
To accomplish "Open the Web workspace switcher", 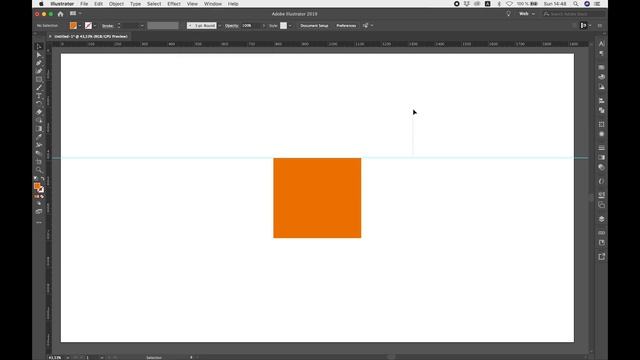I will pyautogui.click(x=527, y=14).
